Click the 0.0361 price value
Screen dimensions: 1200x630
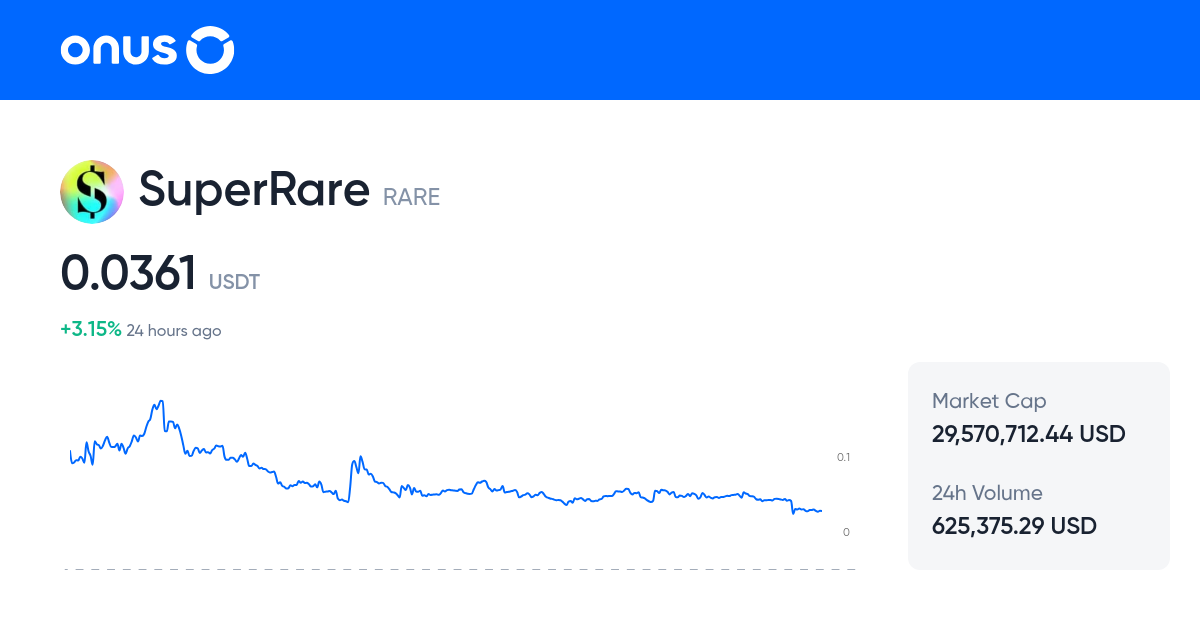pyautogui.click(x=129, y=273)
